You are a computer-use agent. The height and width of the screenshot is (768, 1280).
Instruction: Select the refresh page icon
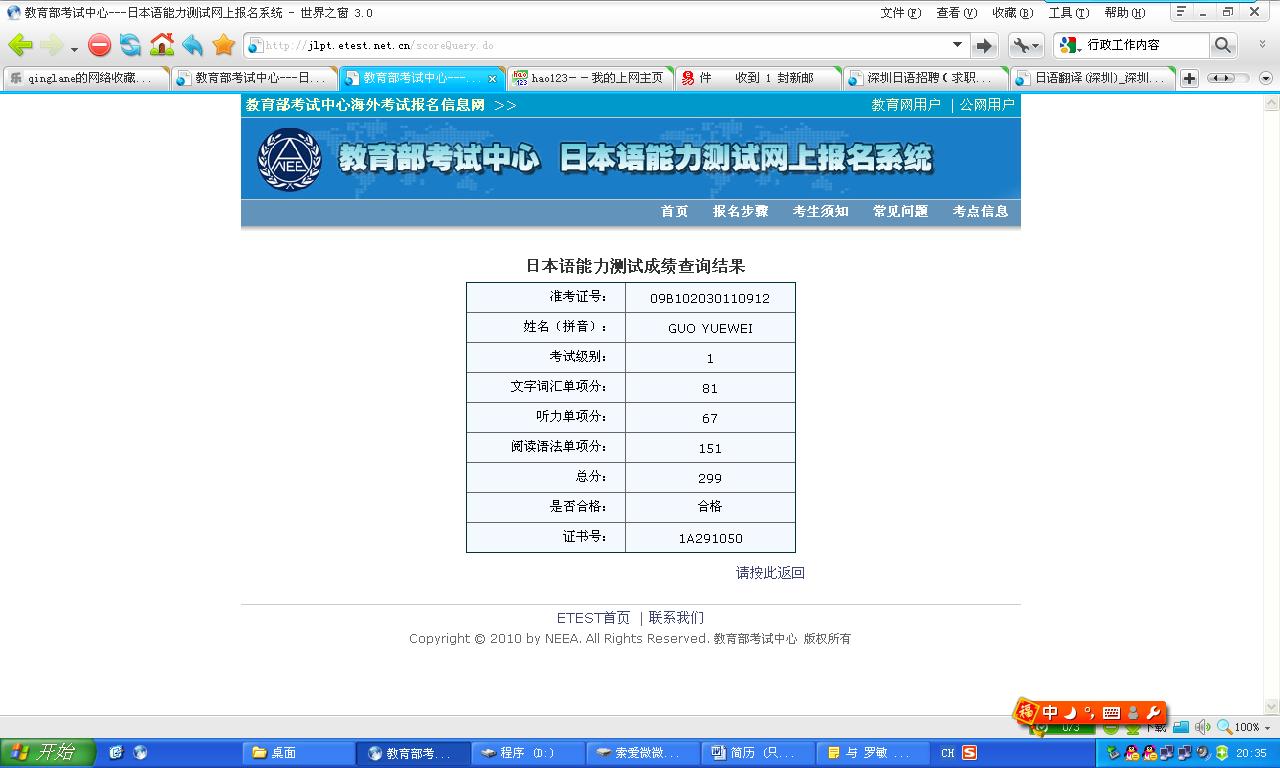point(130,45)
